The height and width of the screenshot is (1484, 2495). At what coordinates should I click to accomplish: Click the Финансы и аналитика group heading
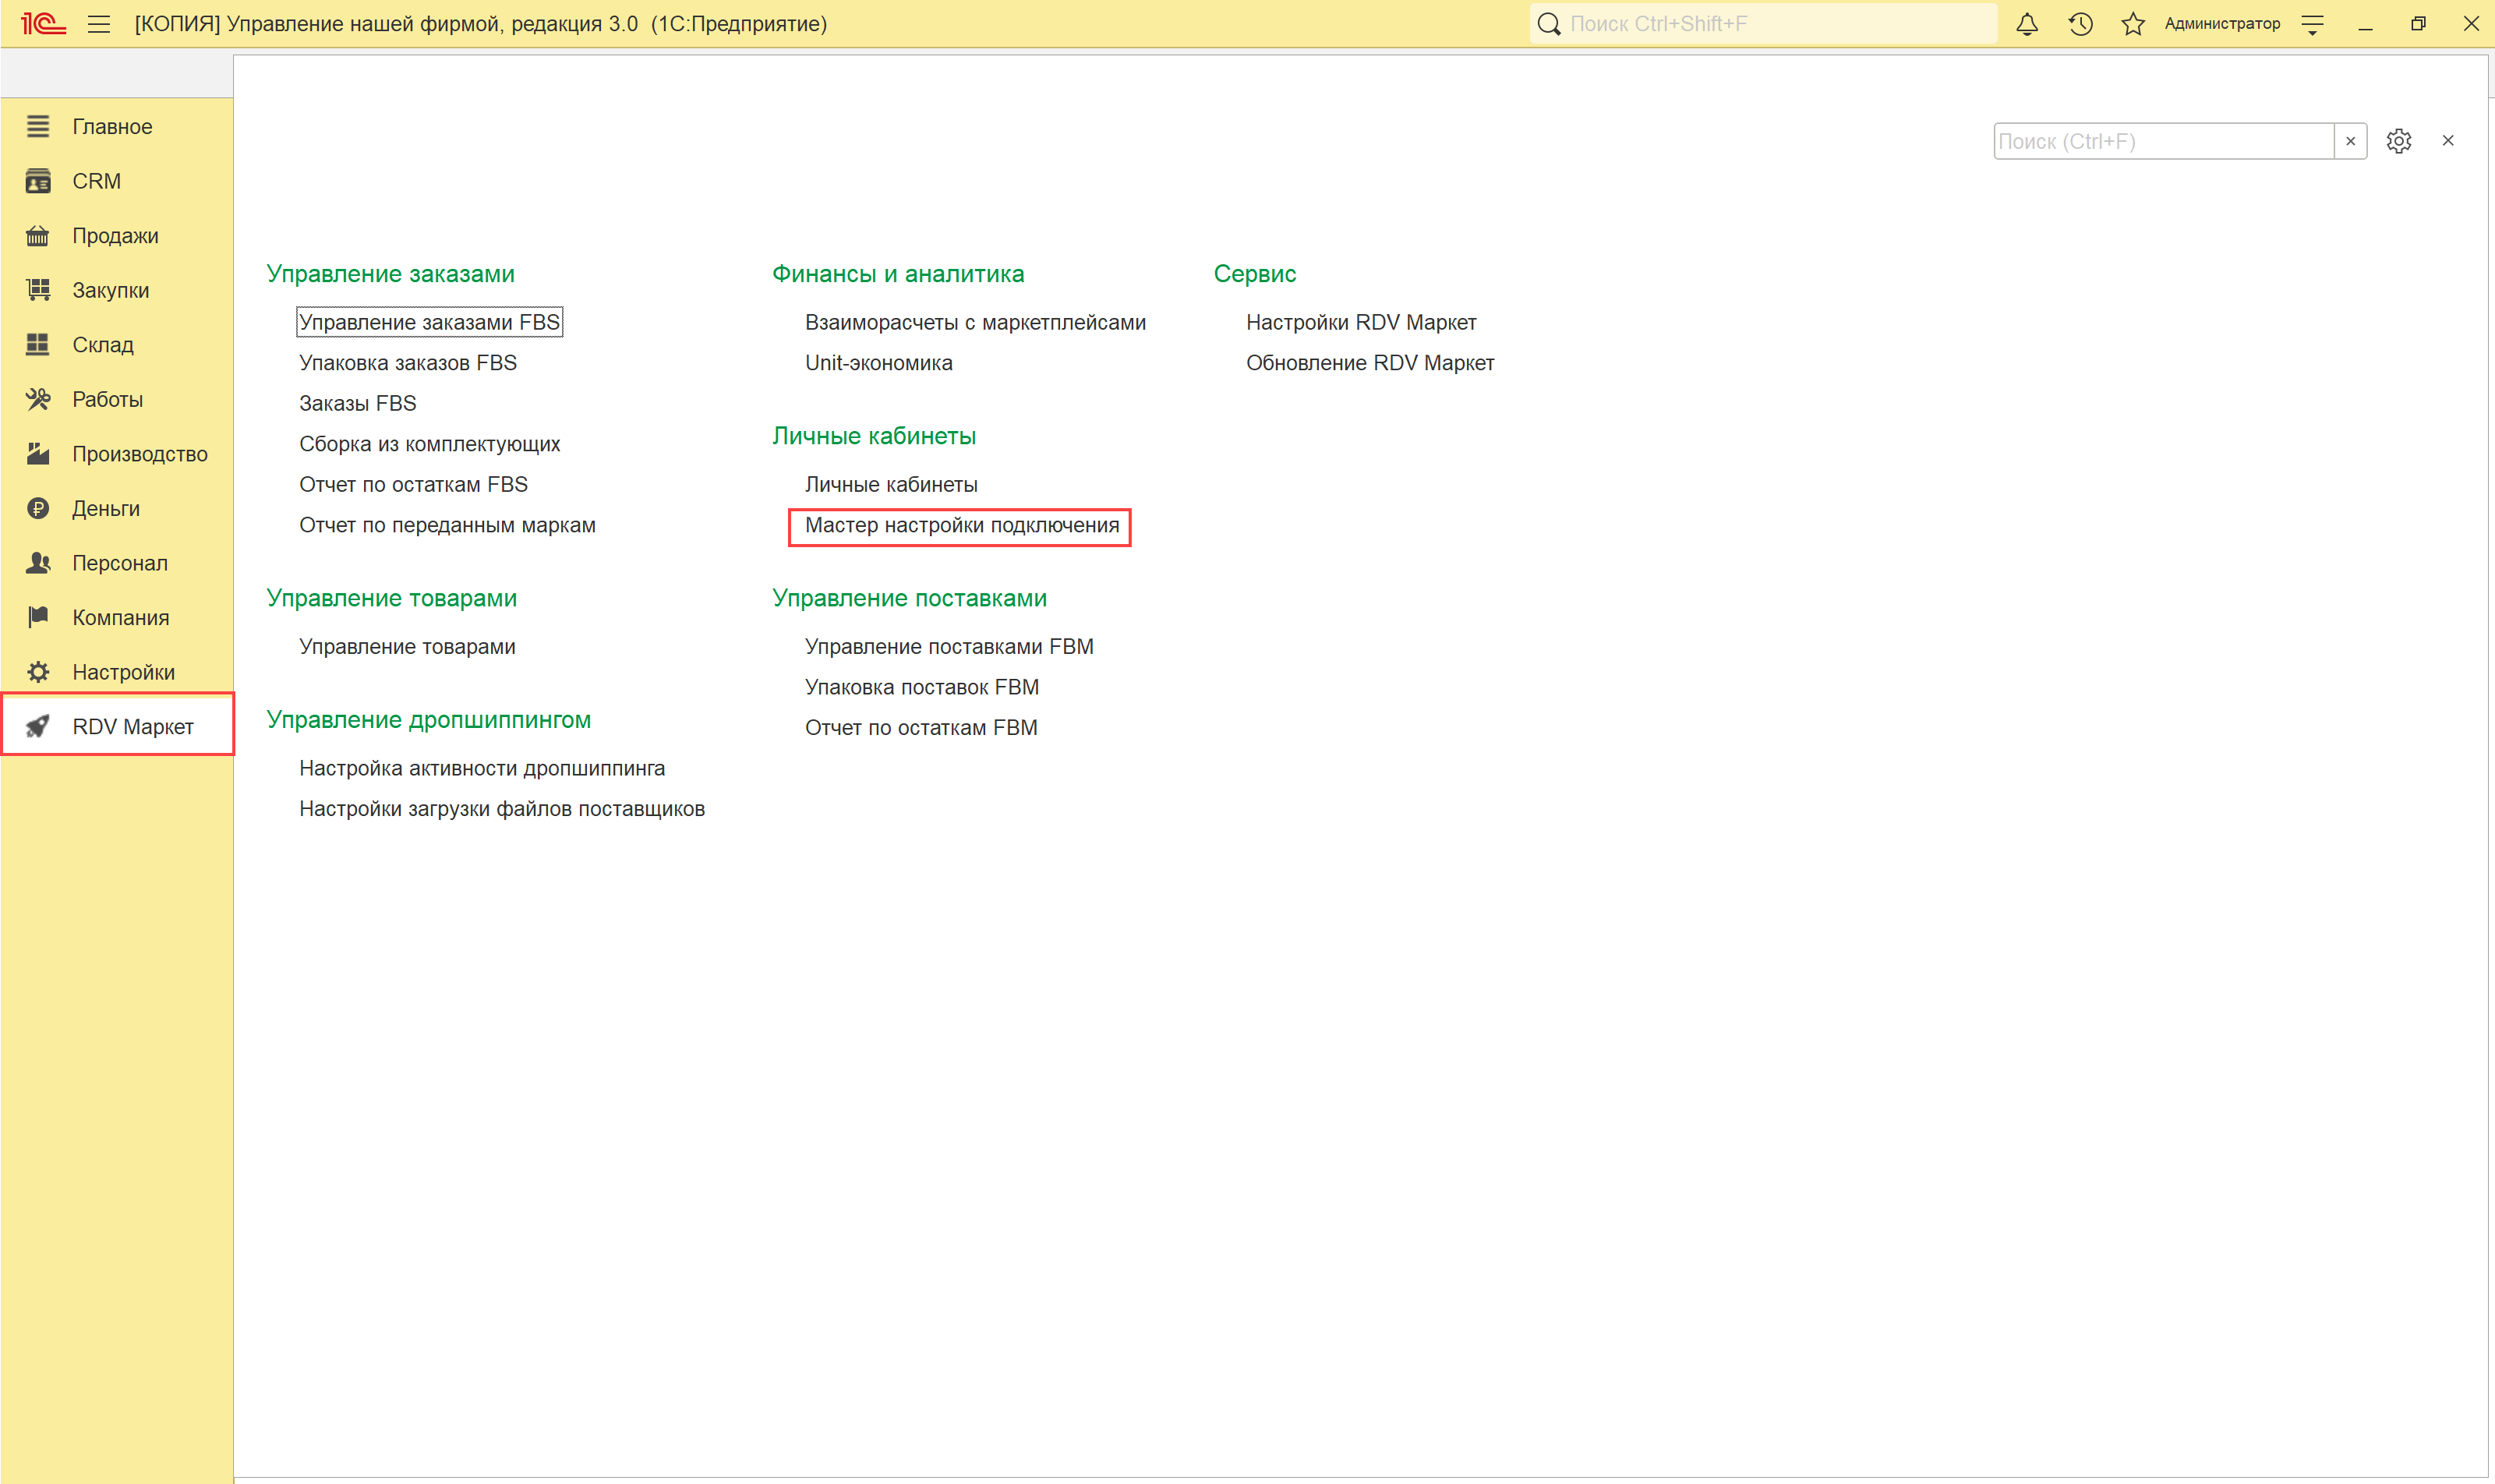pos(898,273)
